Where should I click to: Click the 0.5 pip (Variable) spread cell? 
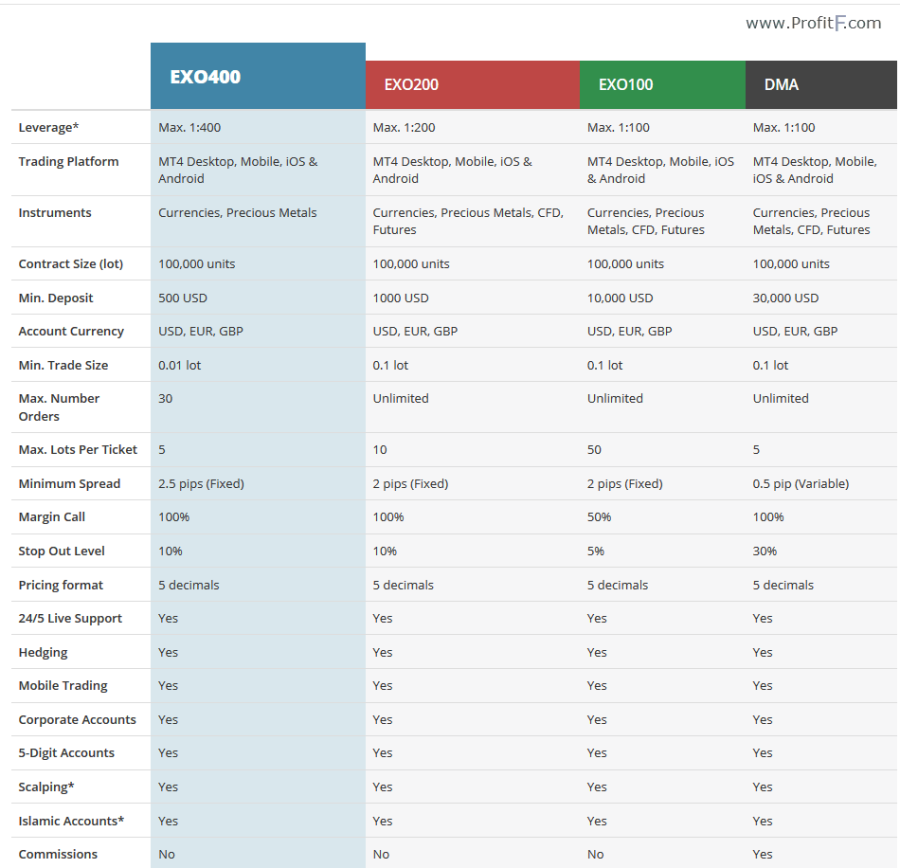801,483
